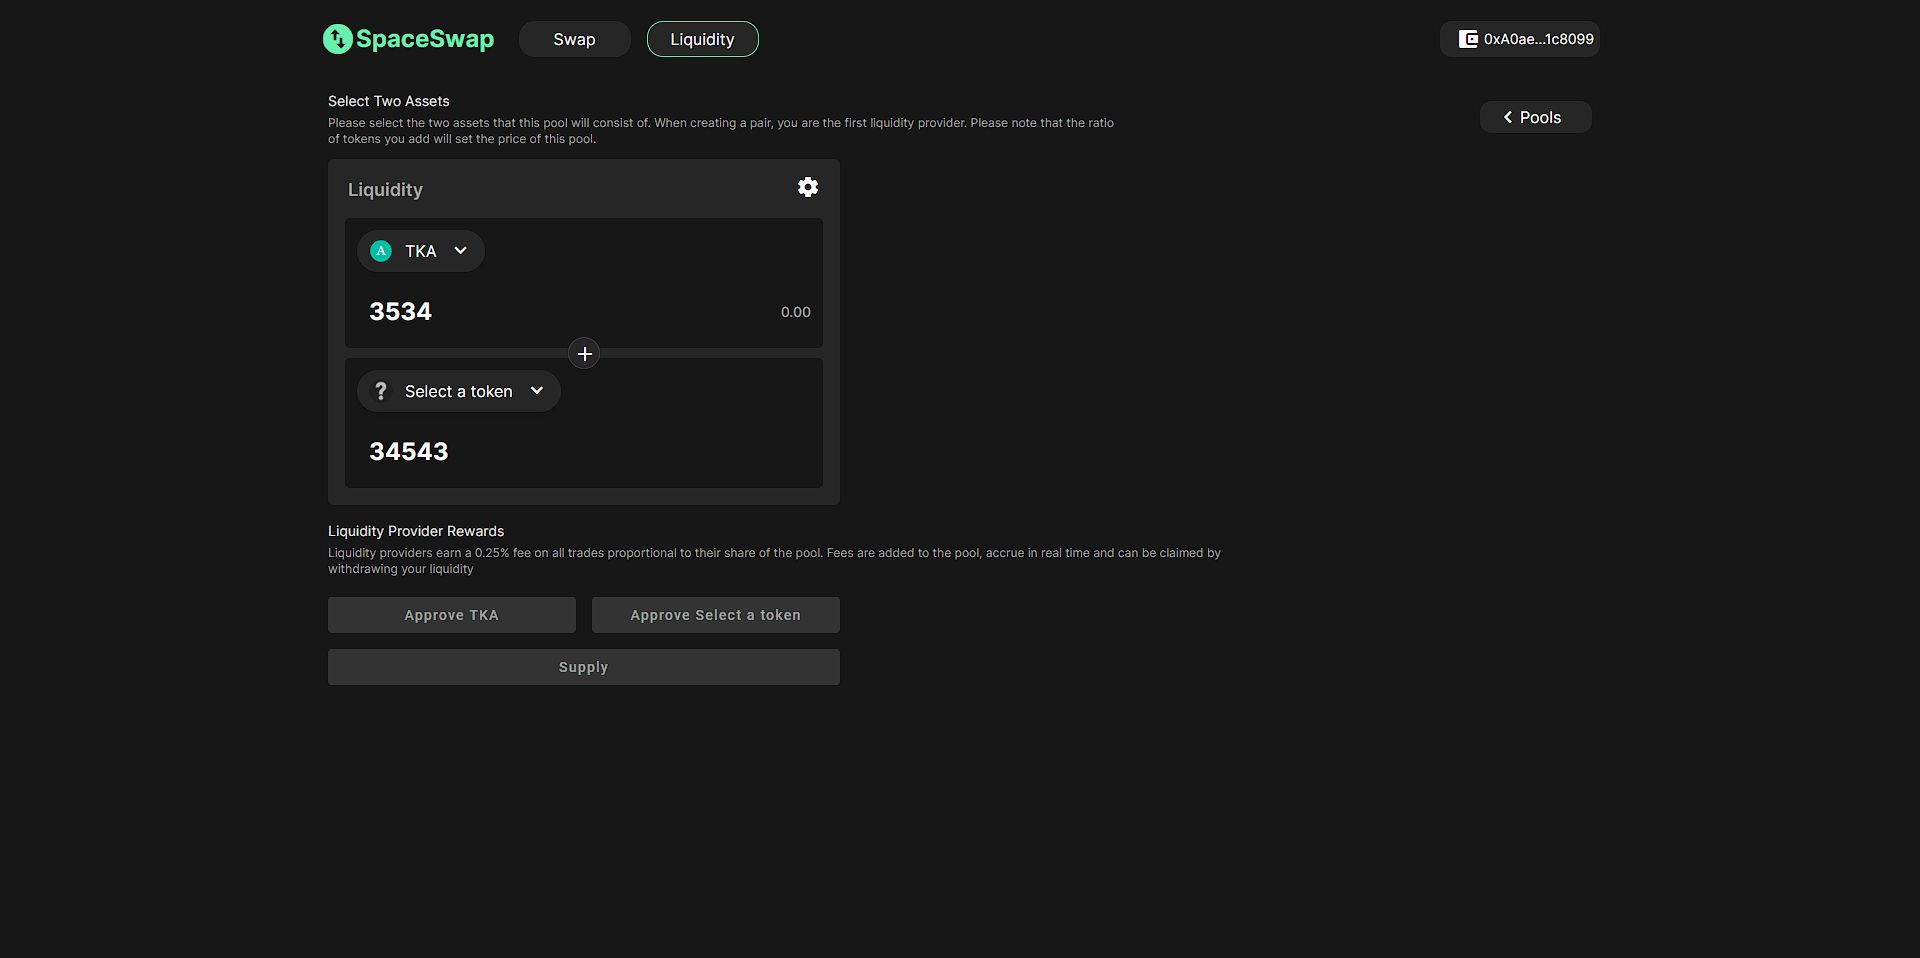Viewport: 1920px width, 958px height.
Task: Click the Liquidity Provider Rewards heading
Action: (416, 531)
